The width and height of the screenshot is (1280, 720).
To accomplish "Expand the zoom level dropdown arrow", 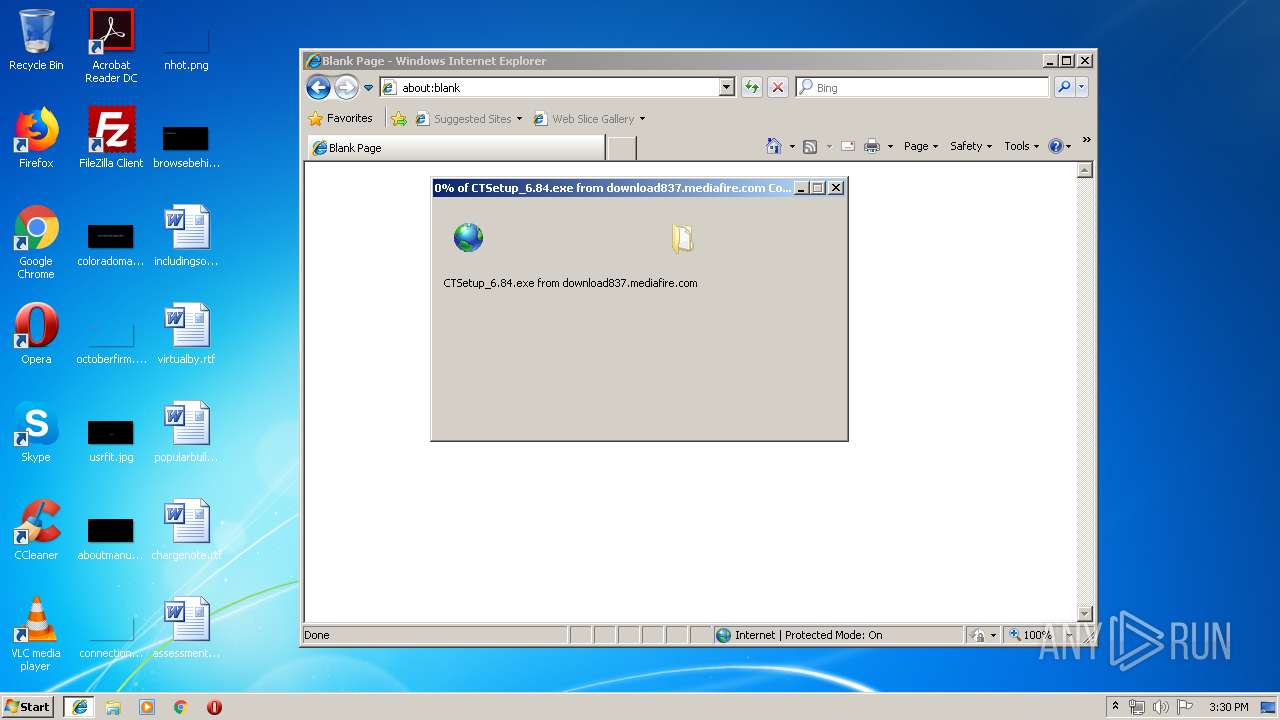I will [1067, 635].
